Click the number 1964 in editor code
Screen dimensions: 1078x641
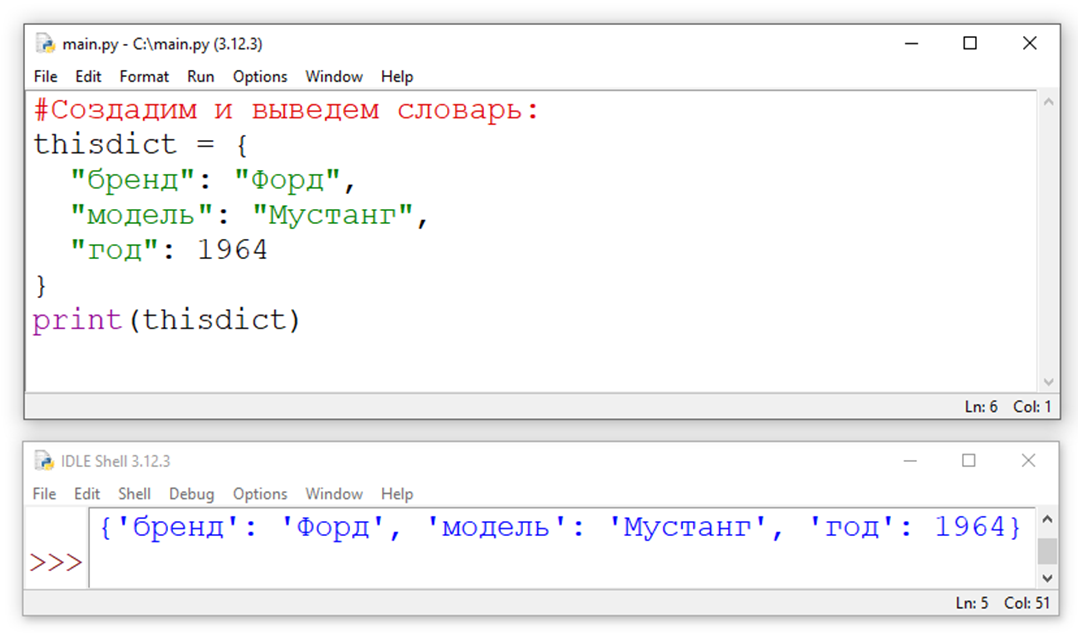pos(232,250)
